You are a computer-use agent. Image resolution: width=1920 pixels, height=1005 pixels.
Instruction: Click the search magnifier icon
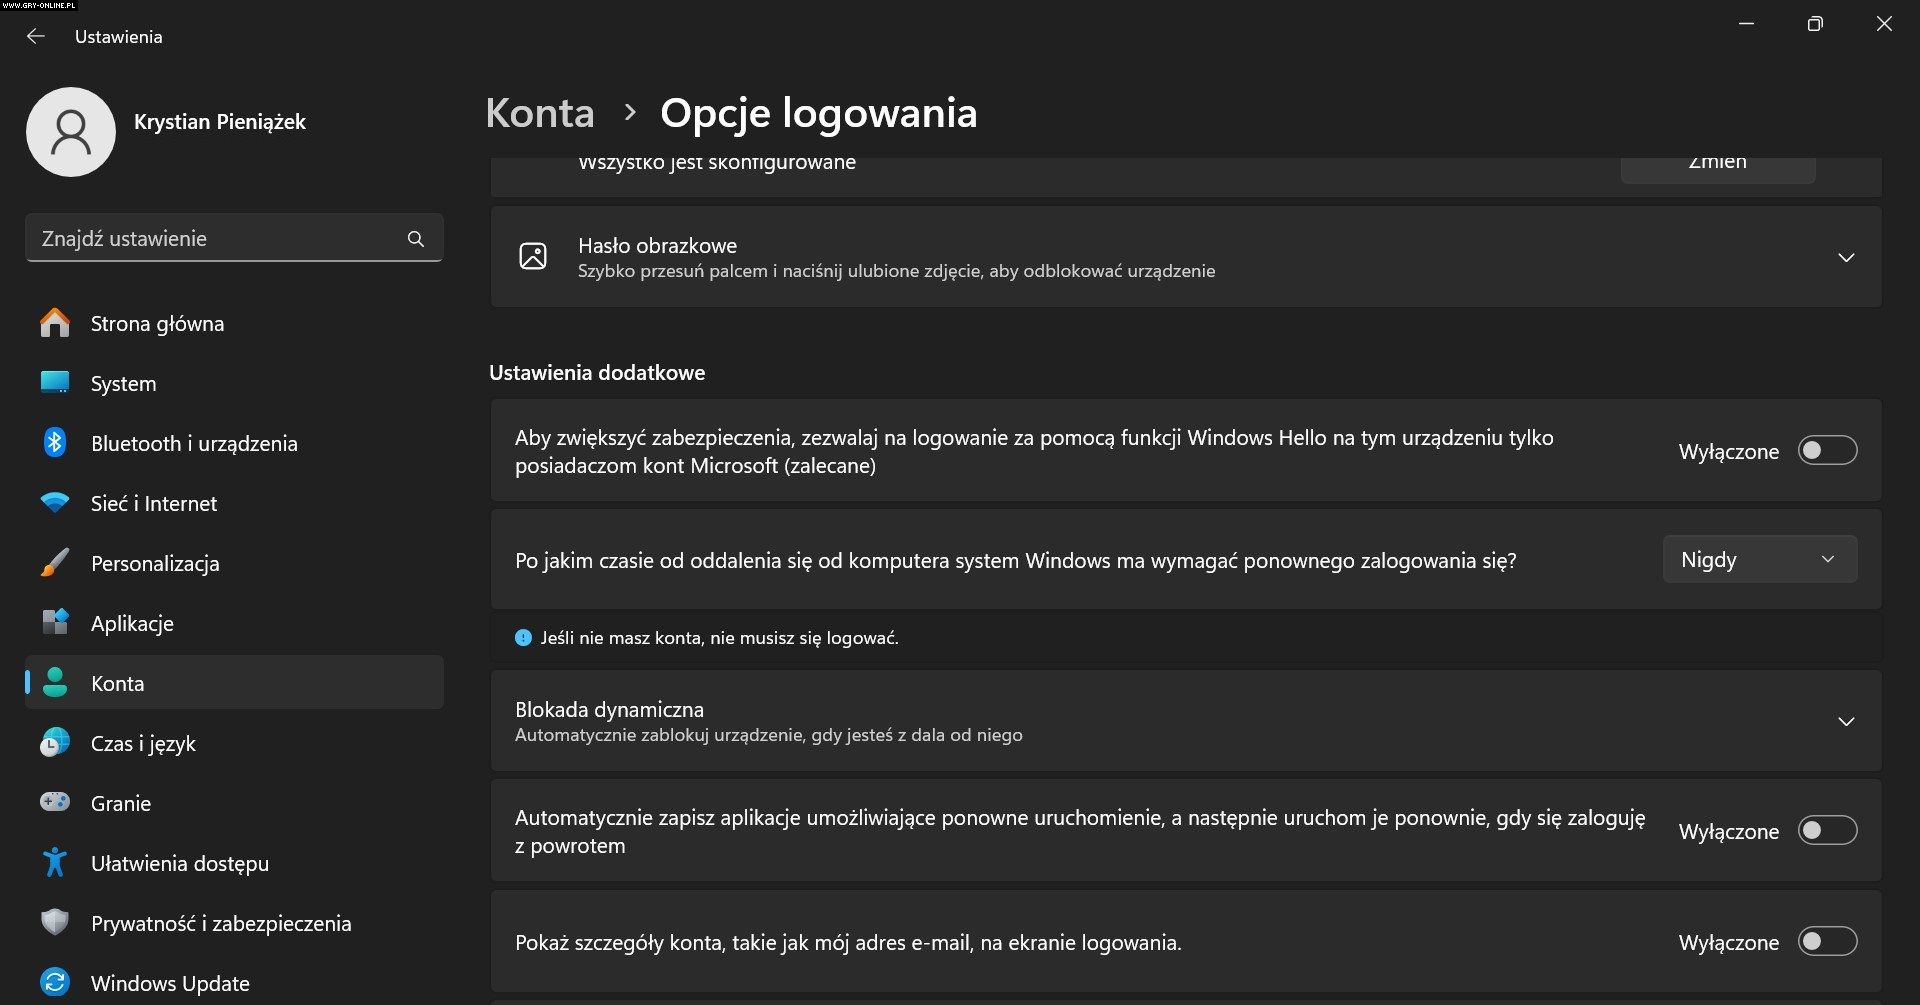click(x=416, y=239)
